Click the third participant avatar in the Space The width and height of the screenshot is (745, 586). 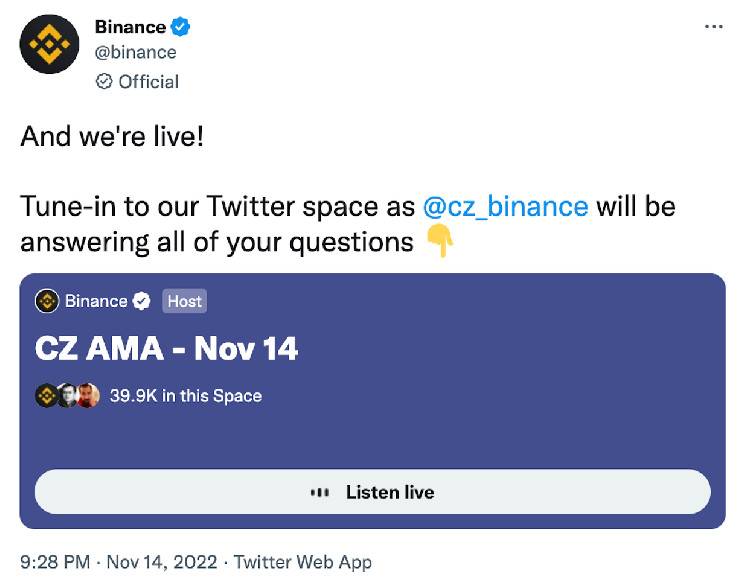(x=88, y=396)
